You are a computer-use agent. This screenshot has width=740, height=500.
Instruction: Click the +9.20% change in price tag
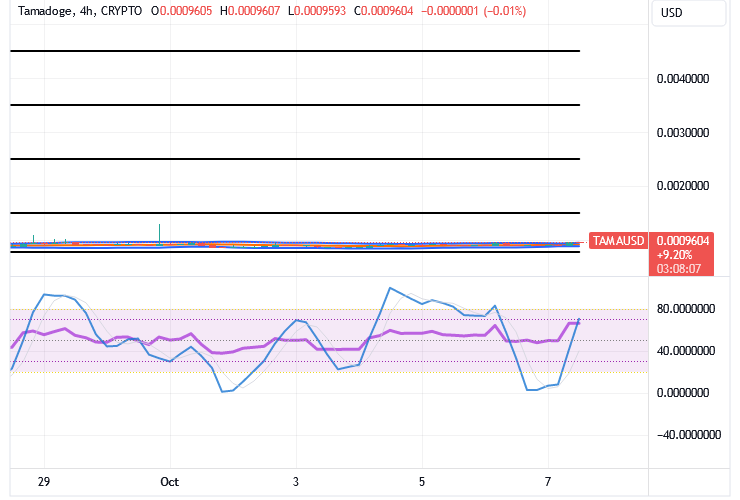tap(674, 255)
